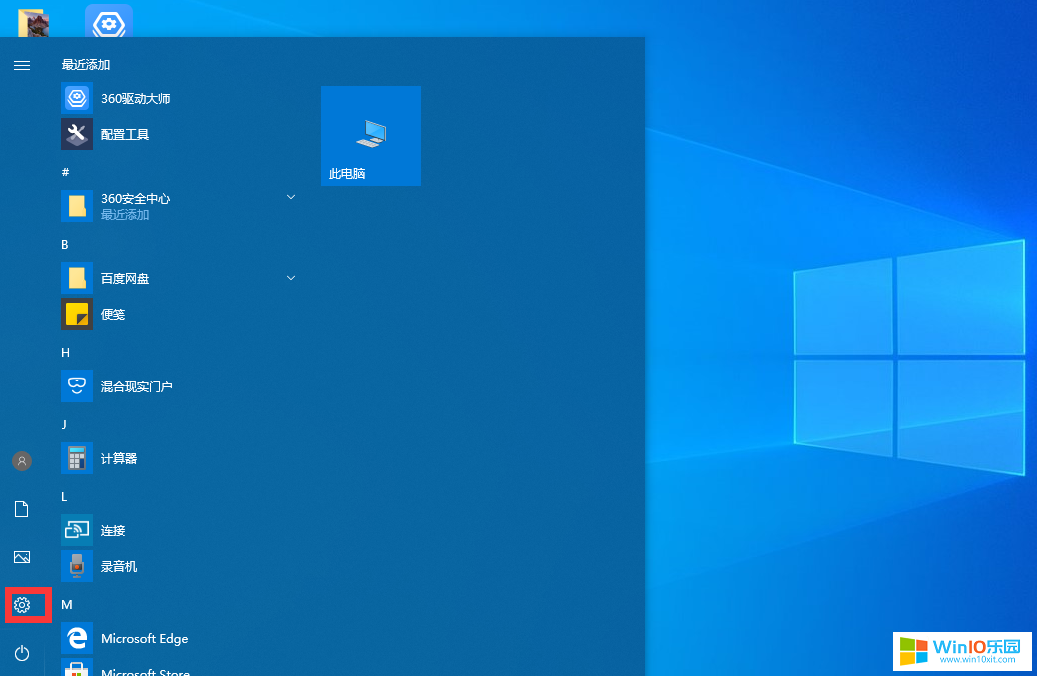Open the Pictures folder icon

pyautogui.click(x=22, y=557)
